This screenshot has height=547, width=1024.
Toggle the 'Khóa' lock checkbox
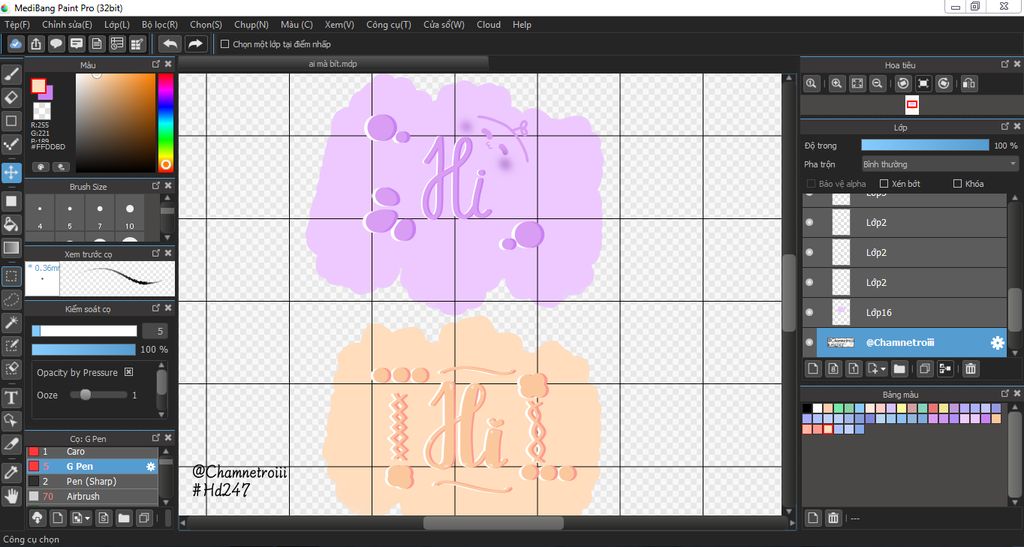(x=957, y=183)
